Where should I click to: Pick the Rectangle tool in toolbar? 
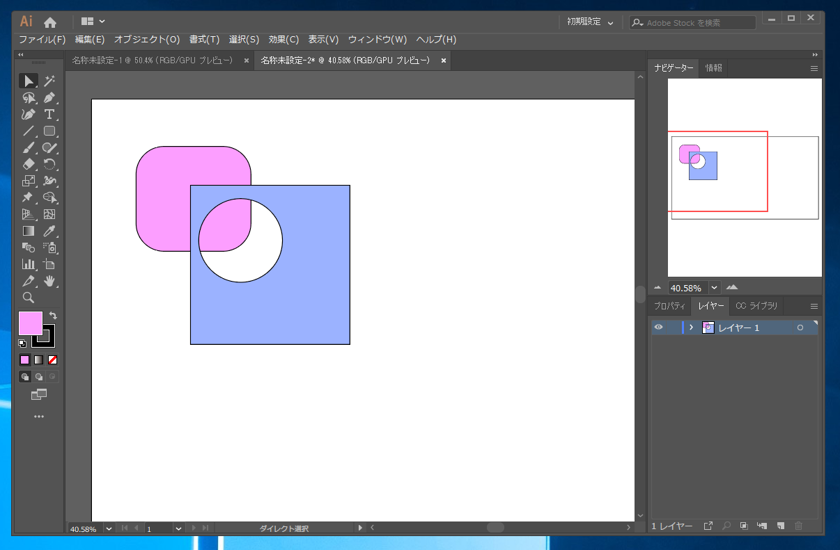pos(49,131)
